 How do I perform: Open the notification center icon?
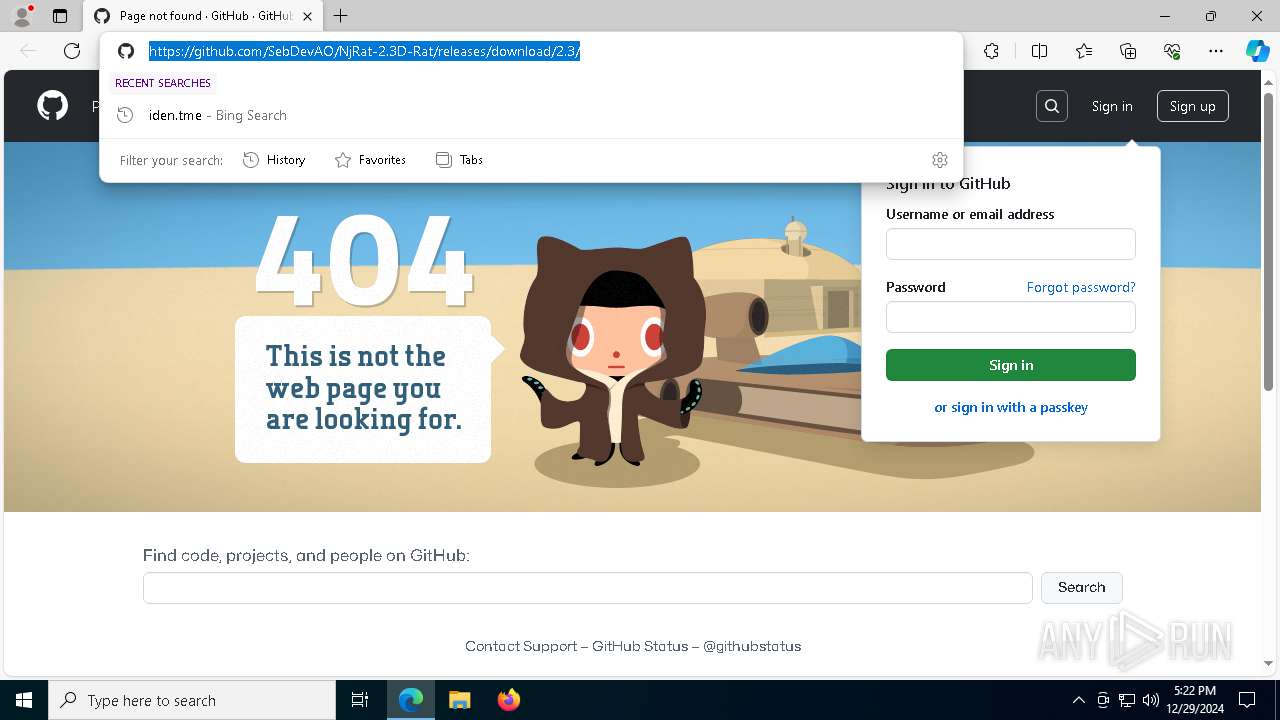[x=1247, y=700]
